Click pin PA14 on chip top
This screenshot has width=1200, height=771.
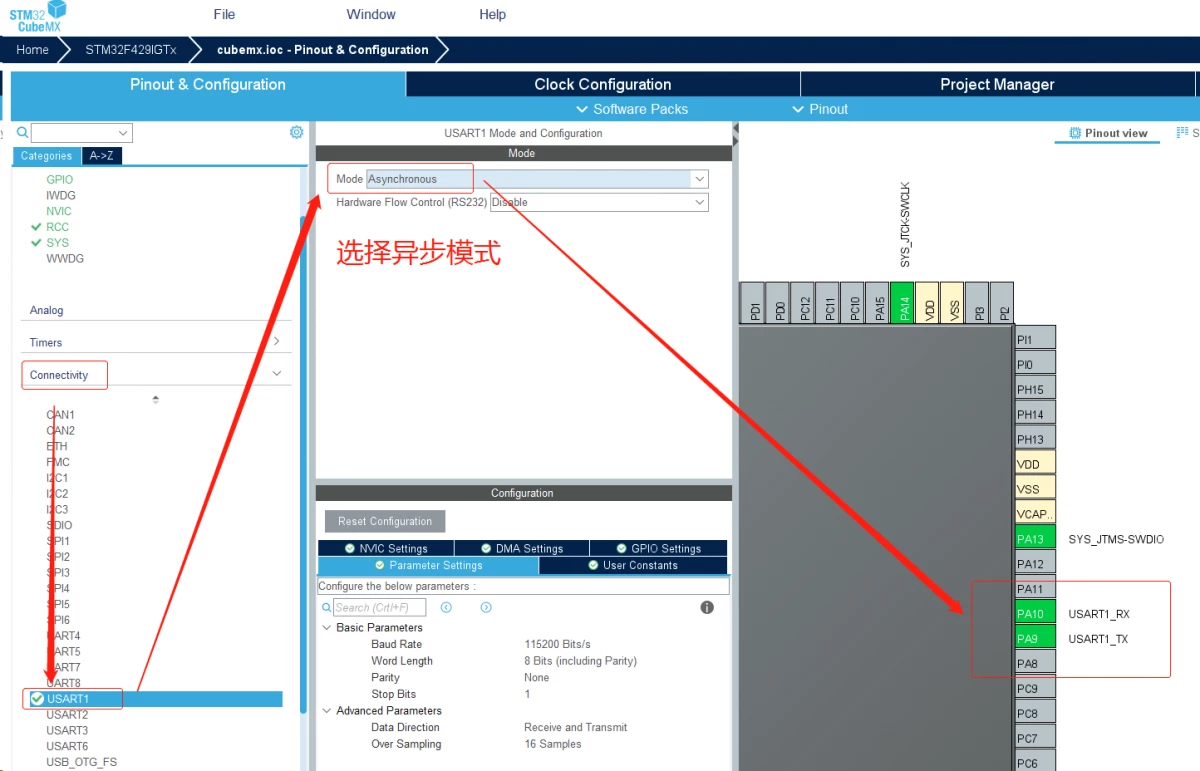(904, 303)
